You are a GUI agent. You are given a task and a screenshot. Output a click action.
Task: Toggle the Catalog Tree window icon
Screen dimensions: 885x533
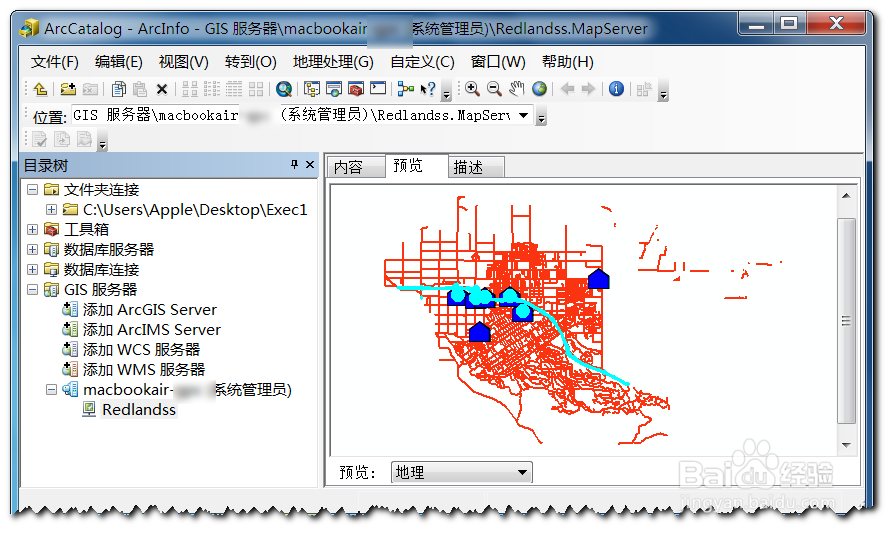tap(312, 89)
